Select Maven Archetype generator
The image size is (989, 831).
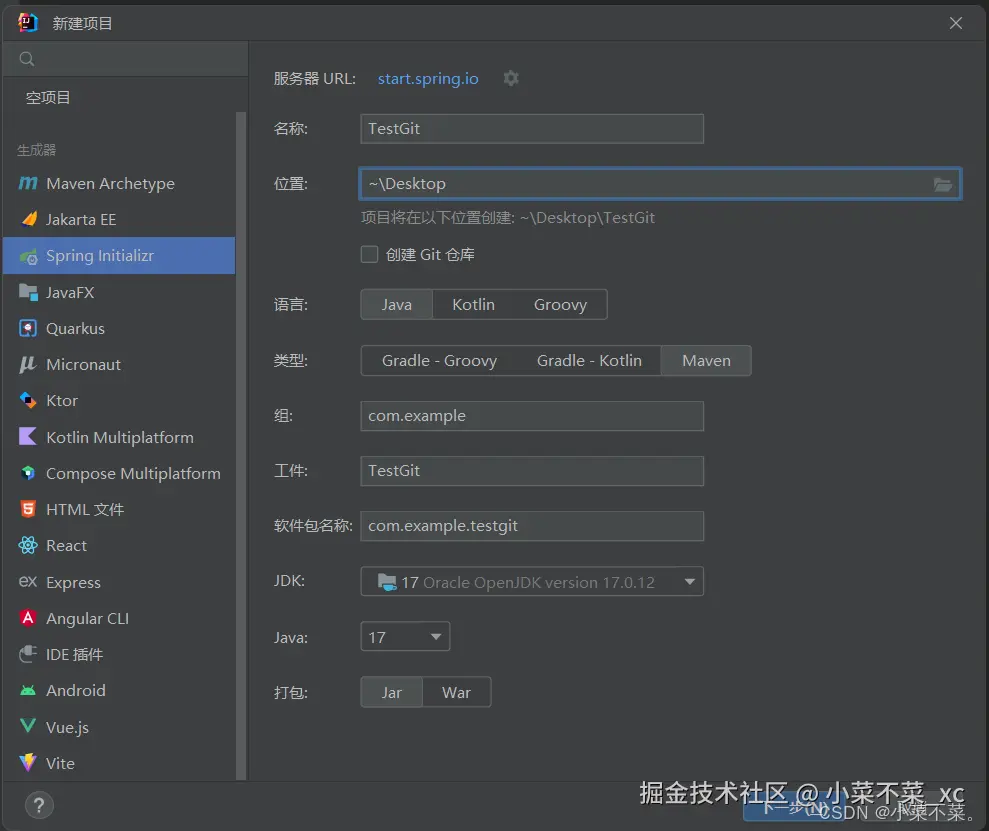pyautogui.click(x=119, y=183)
